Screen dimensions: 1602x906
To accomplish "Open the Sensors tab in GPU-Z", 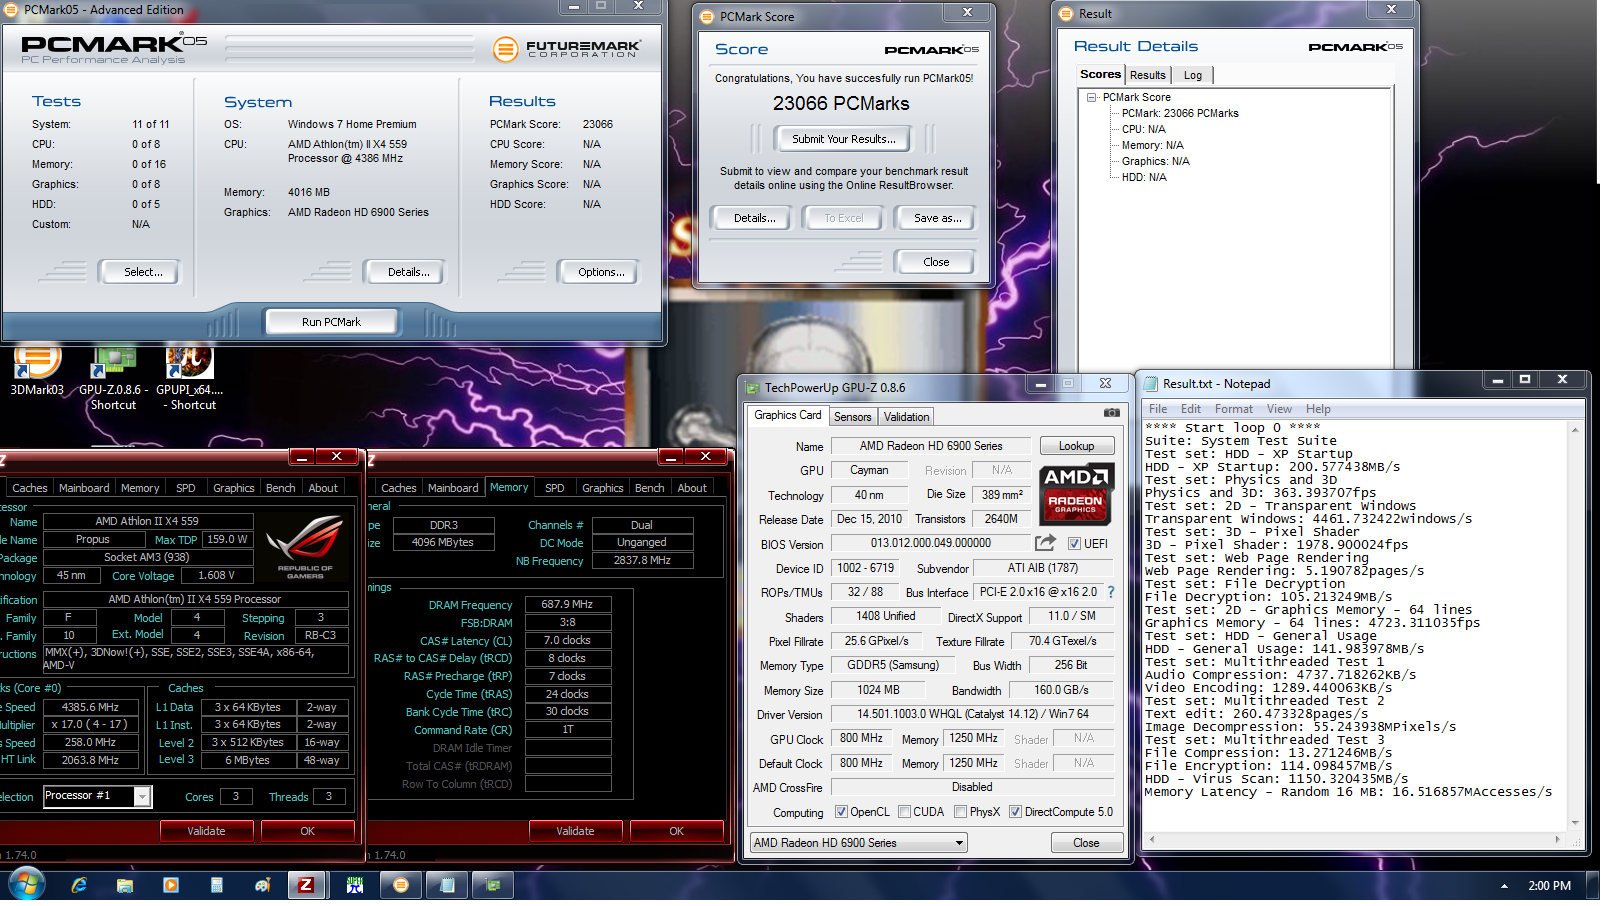I will 853,417.
